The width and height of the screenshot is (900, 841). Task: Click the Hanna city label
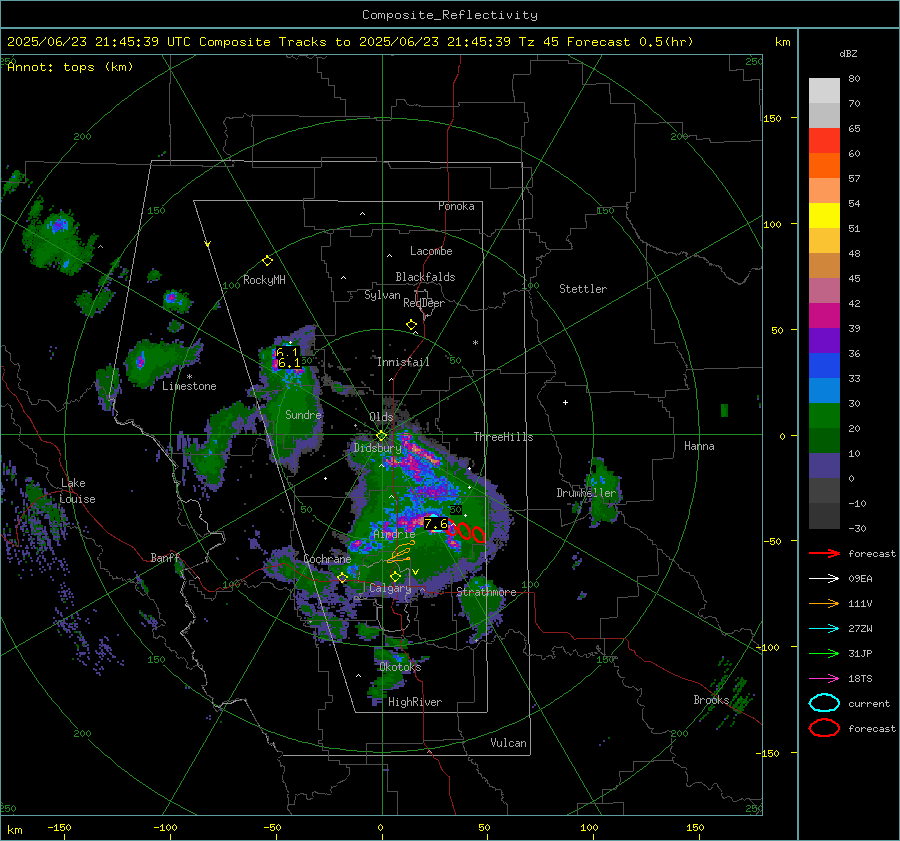click(699, 446)
